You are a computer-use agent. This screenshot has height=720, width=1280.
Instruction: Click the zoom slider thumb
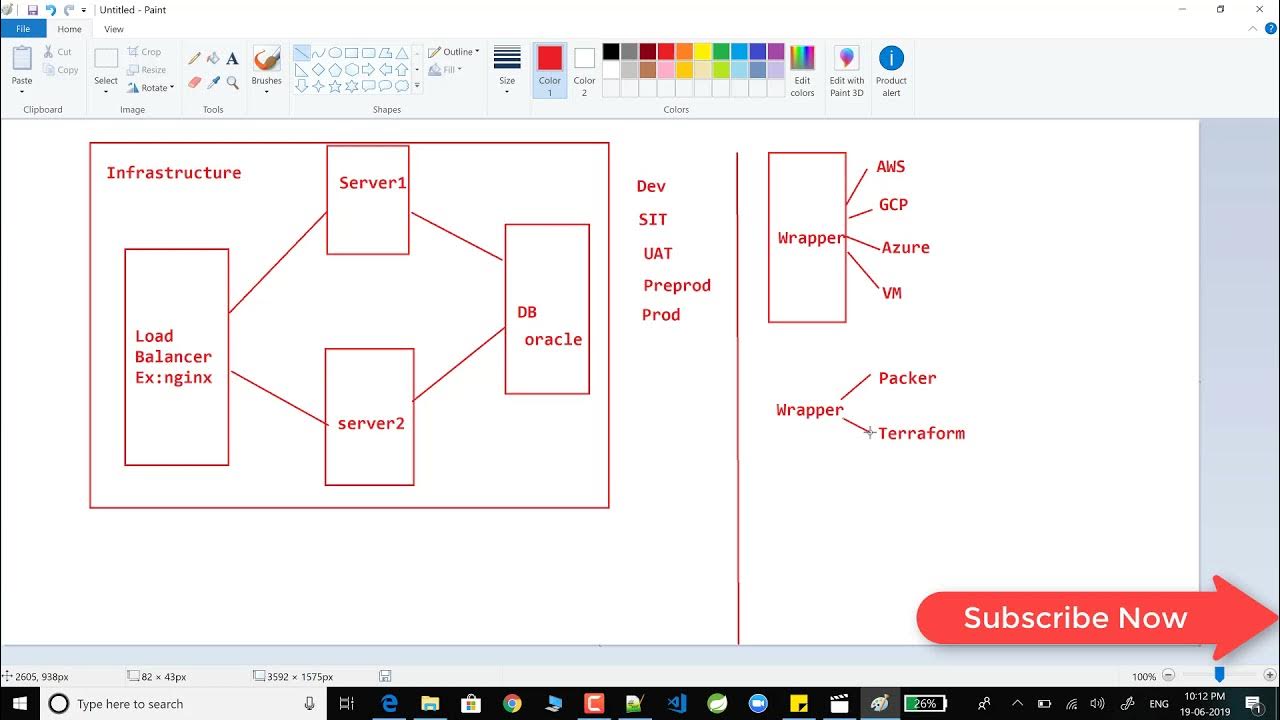1219,675
